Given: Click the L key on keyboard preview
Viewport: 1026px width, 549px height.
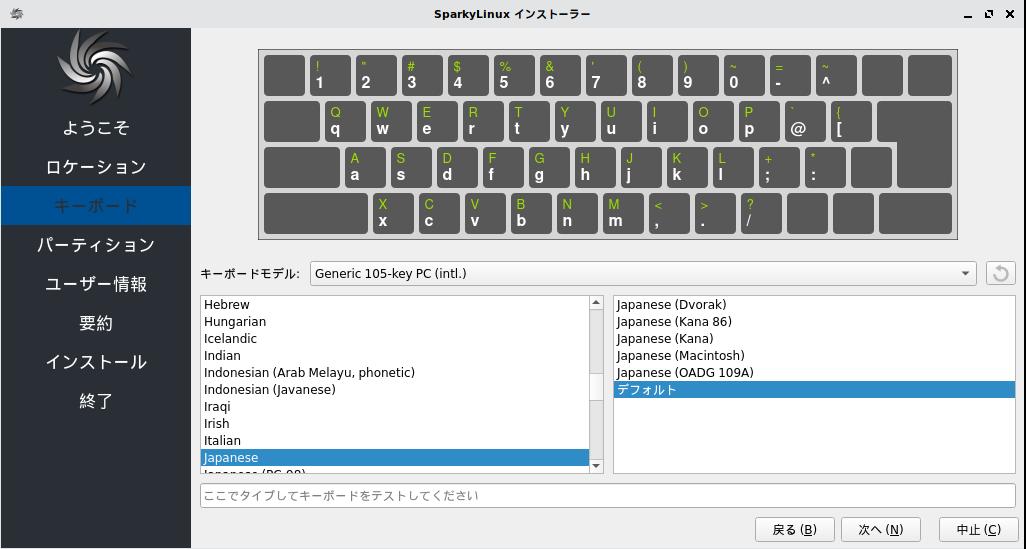Looking at the screenshot, I should [733, 168].
